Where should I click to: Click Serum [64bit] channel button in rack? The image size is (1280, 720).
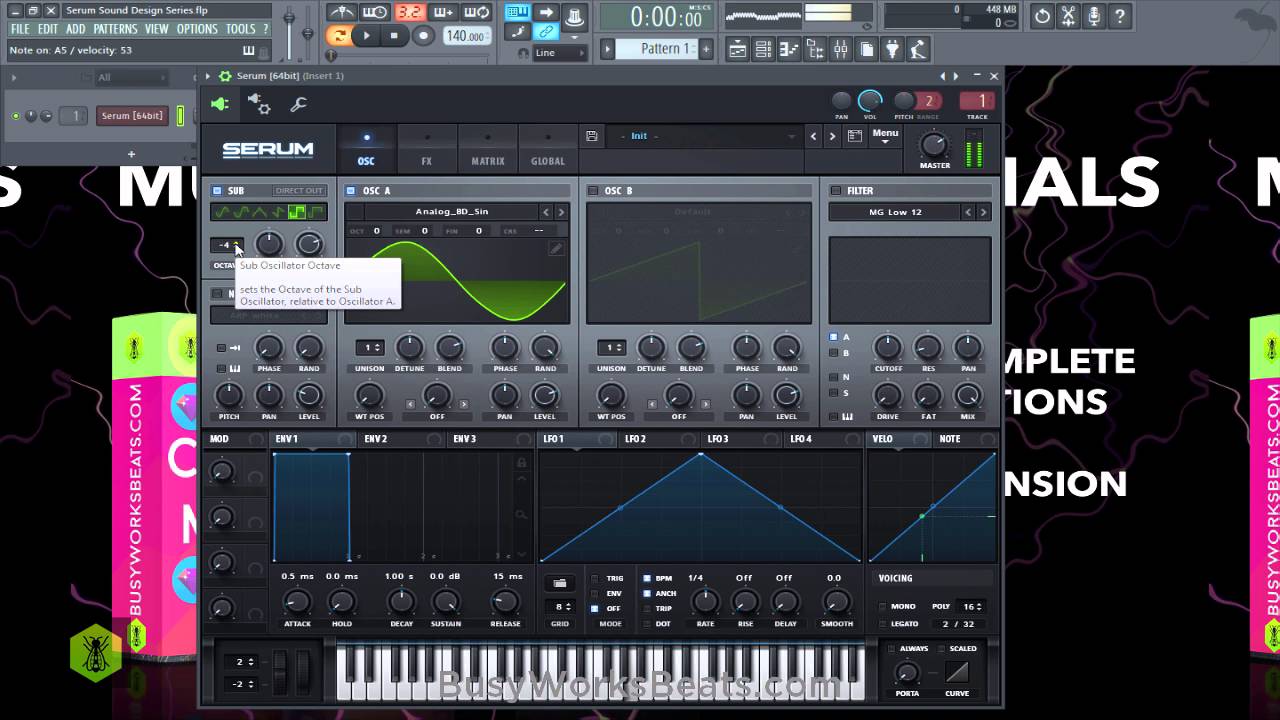click(131, 116)
